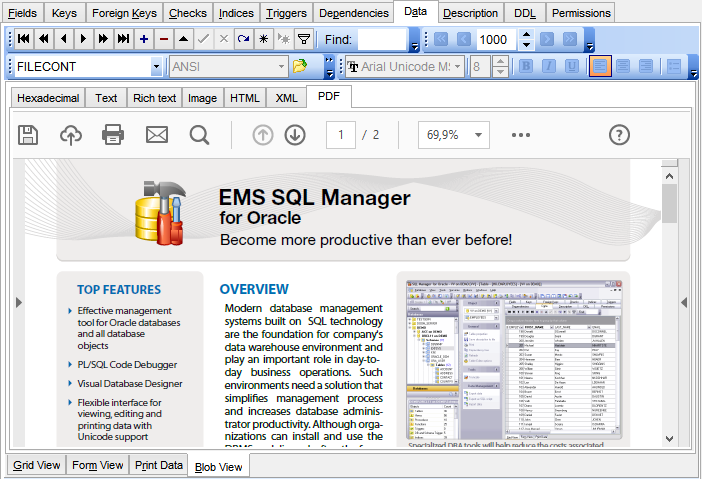
Task: Print the PDF document
Action: (113, 135)
